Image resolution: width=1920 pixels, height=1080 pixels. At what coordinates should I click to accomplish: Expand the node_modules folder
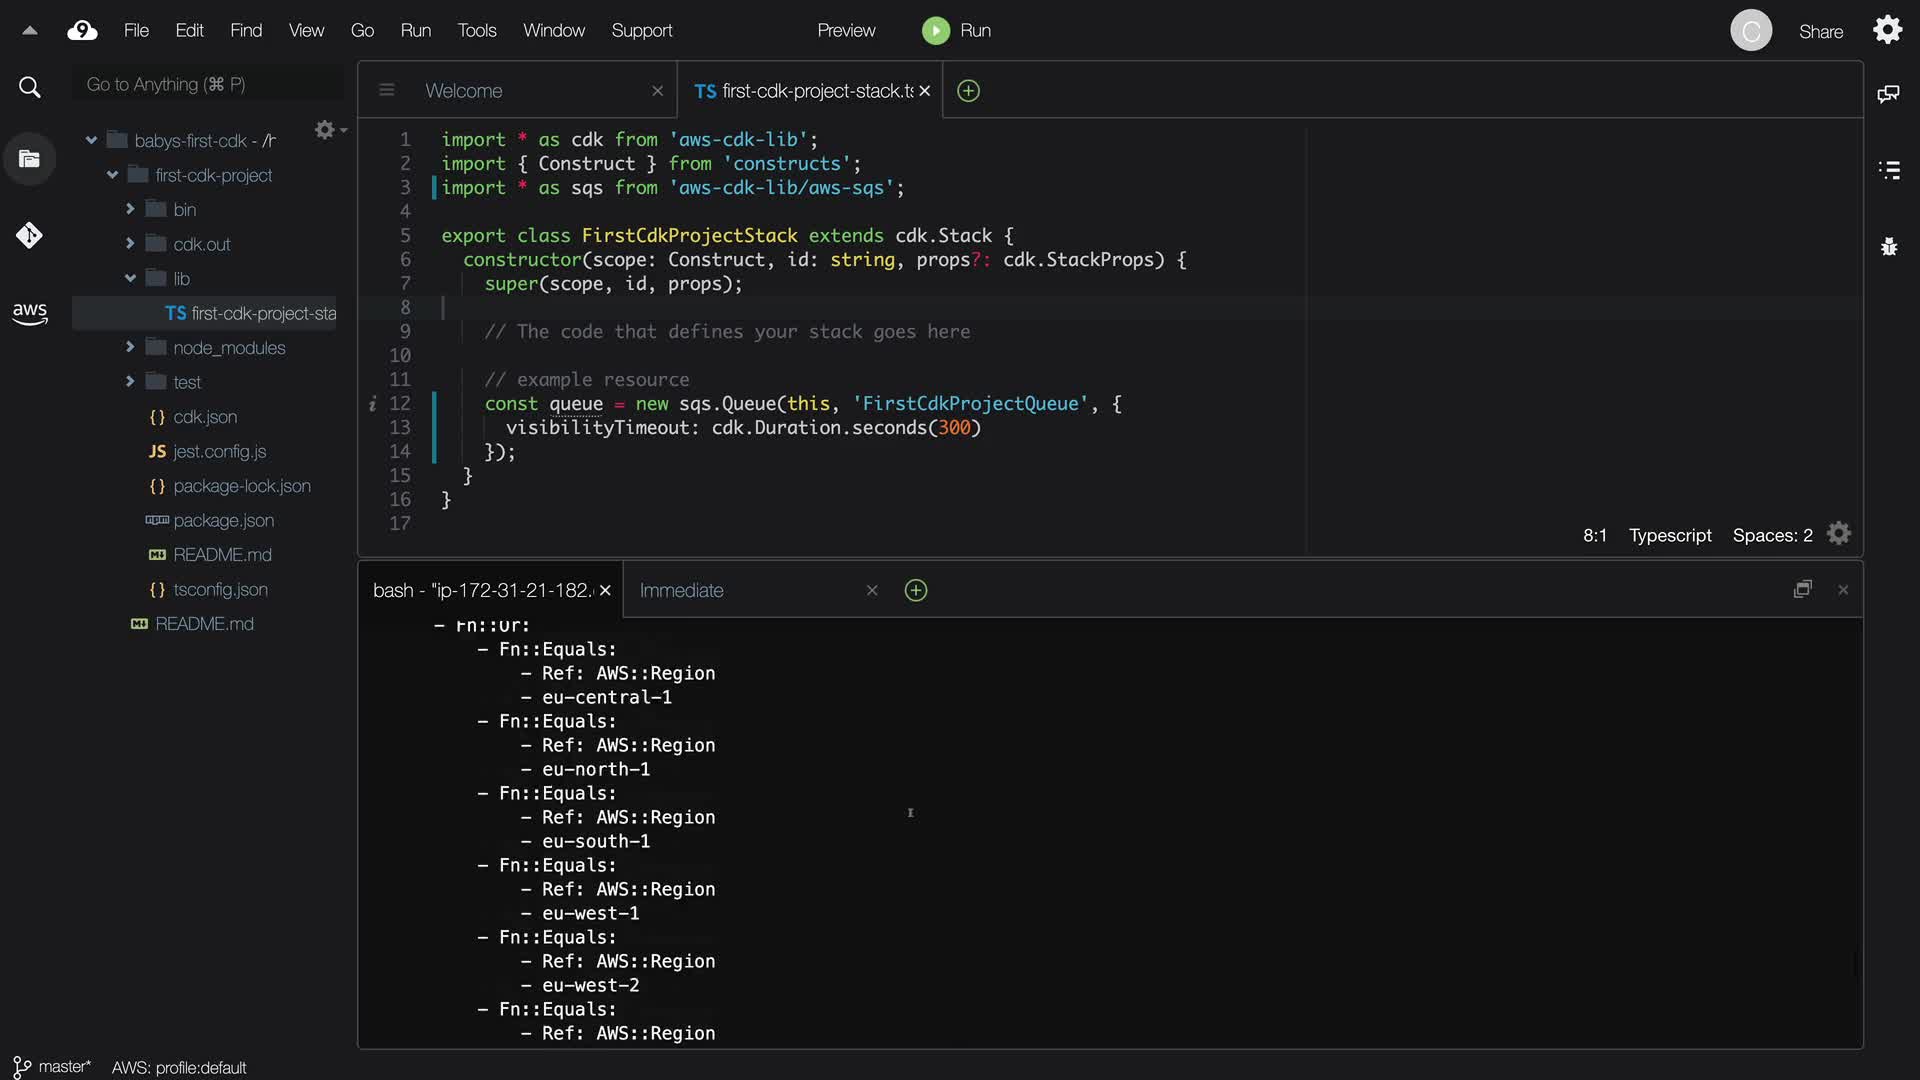click(x=130, y=347)
